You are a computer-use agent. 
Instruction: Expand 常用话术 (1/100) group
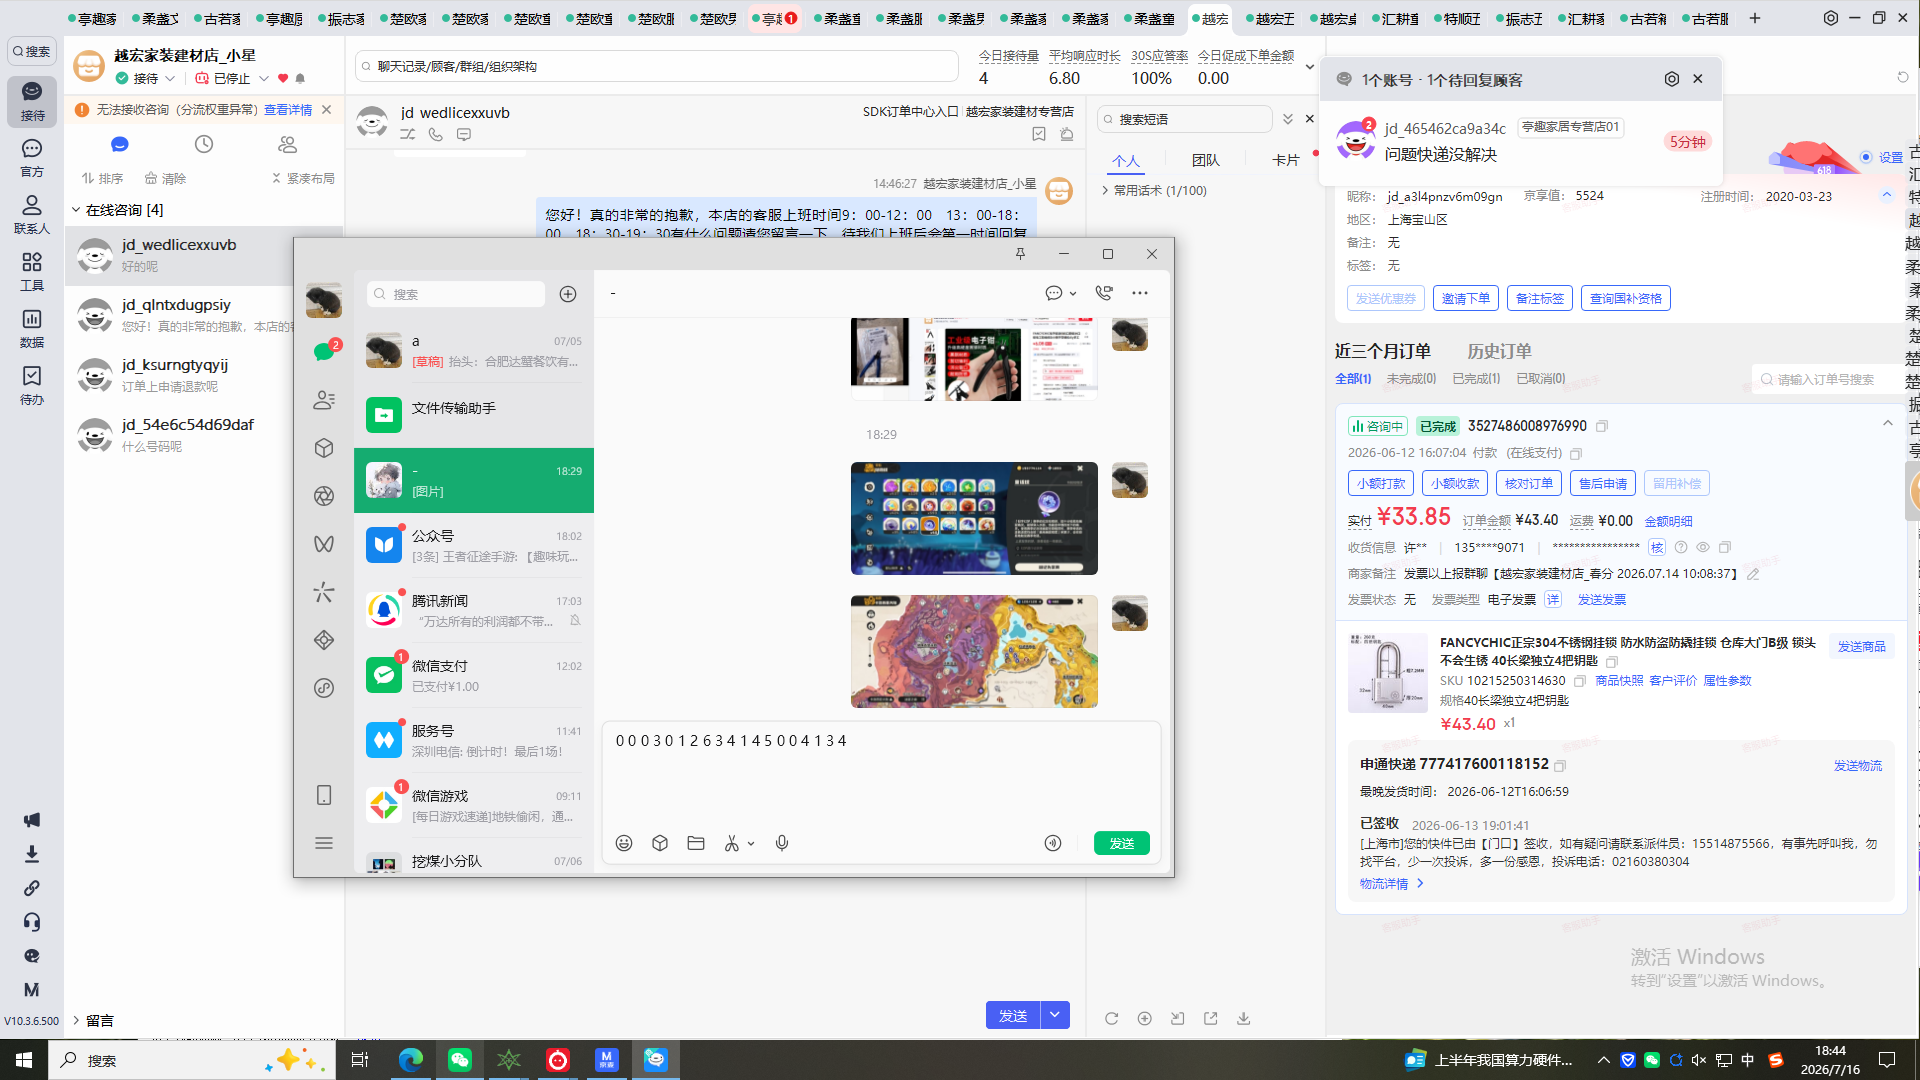(1105, 190)
